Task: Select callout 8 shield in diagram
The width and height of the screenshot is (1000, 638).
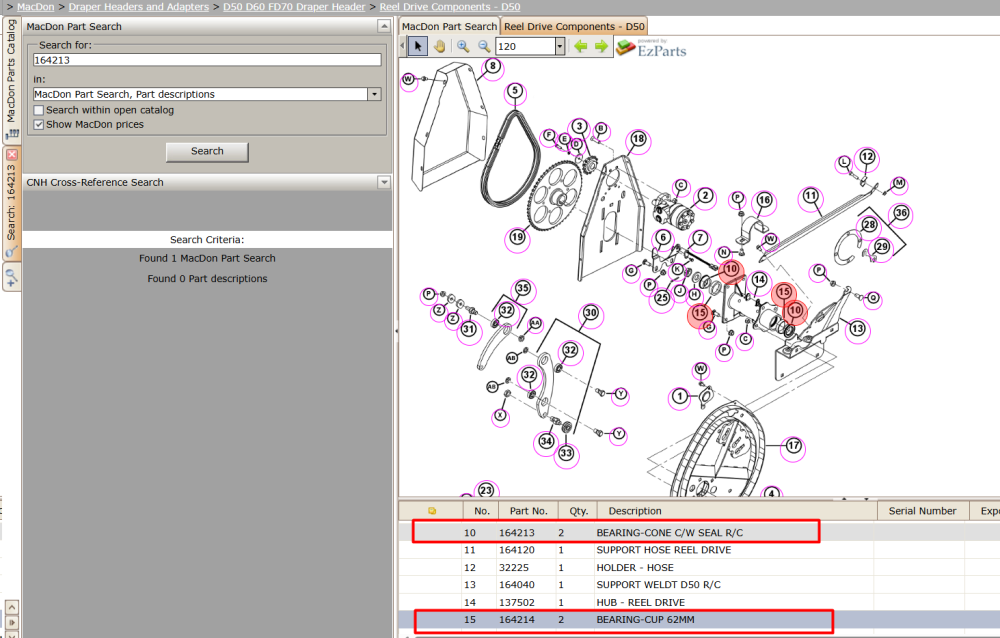Action: click(x=492, y=66)
